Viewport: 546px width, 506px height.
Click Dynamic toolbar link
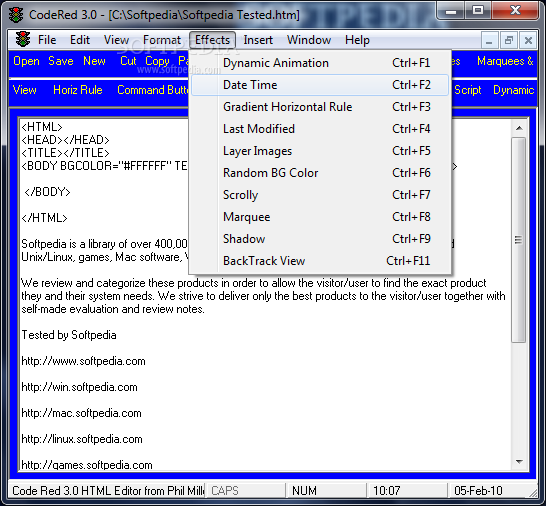point(514,90)
